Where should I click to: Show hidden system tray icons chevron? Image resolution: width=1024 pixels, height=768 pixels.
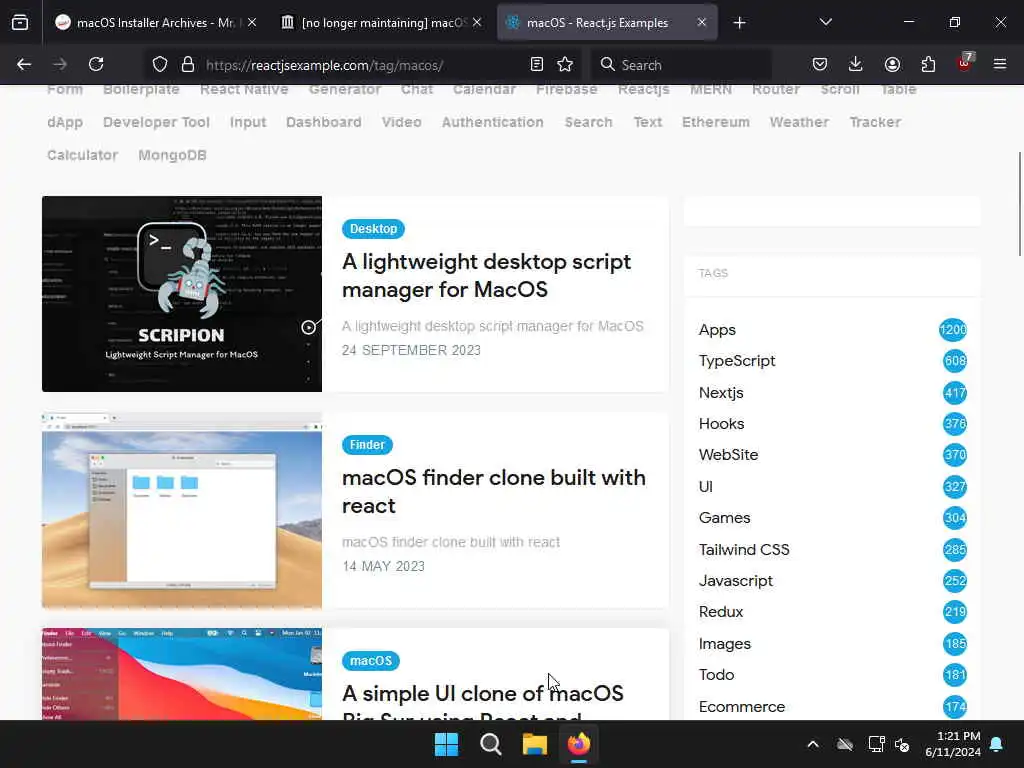(812, 744)
